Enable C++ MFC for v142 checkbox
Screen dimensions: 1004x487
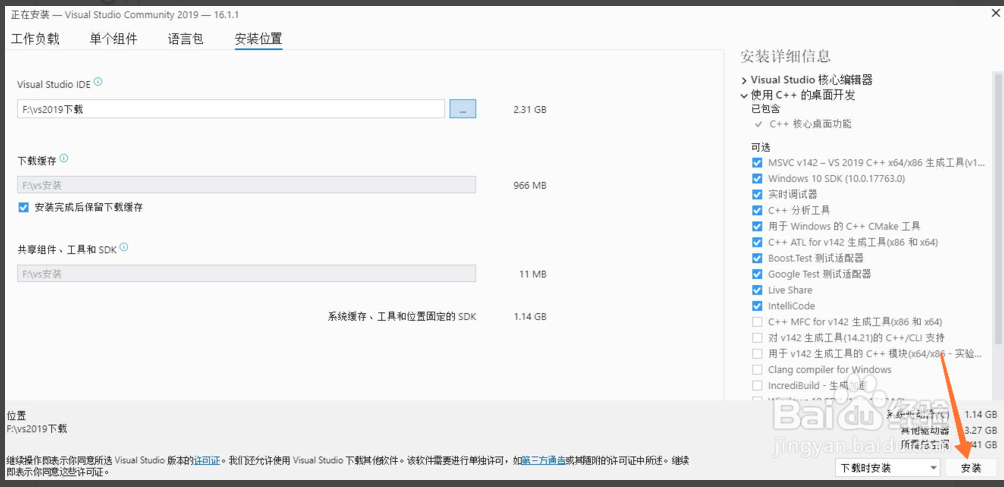tap(757, 321)
